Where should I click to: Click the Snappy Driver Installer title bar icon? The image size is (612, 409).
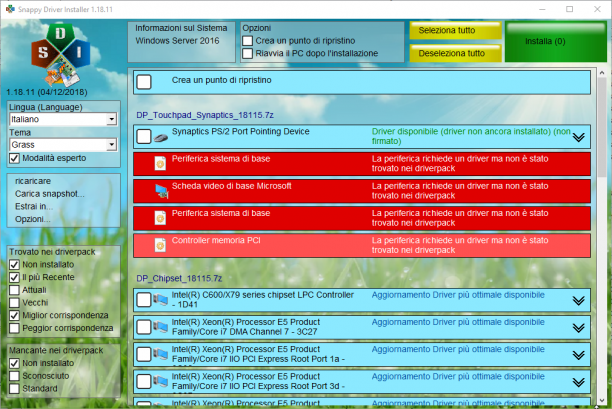pos(10,9)
